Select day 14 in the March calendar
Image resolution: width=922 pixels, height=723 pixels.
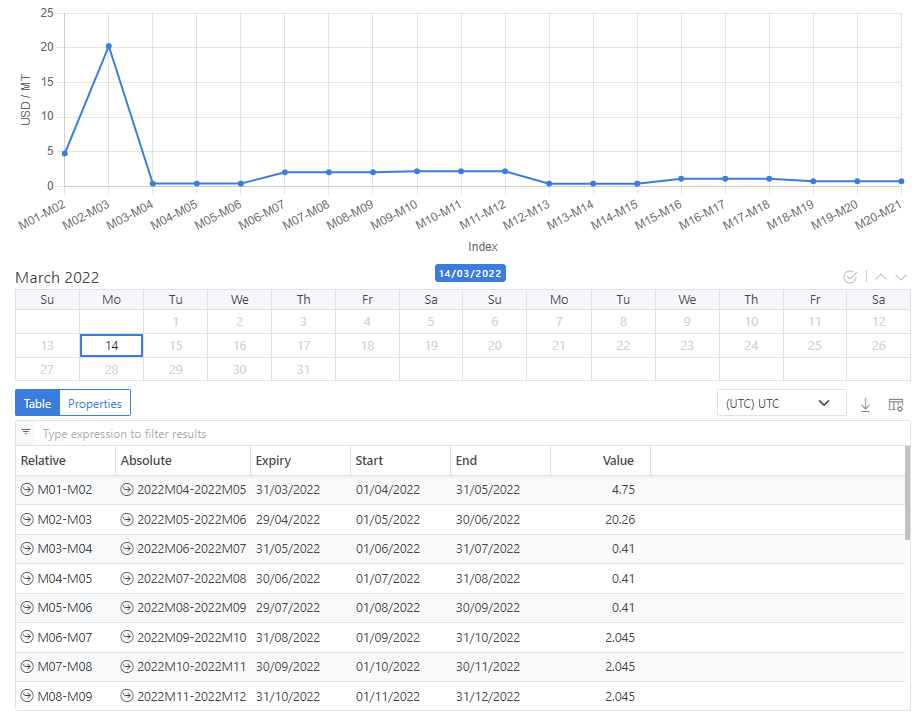point(111,346)
